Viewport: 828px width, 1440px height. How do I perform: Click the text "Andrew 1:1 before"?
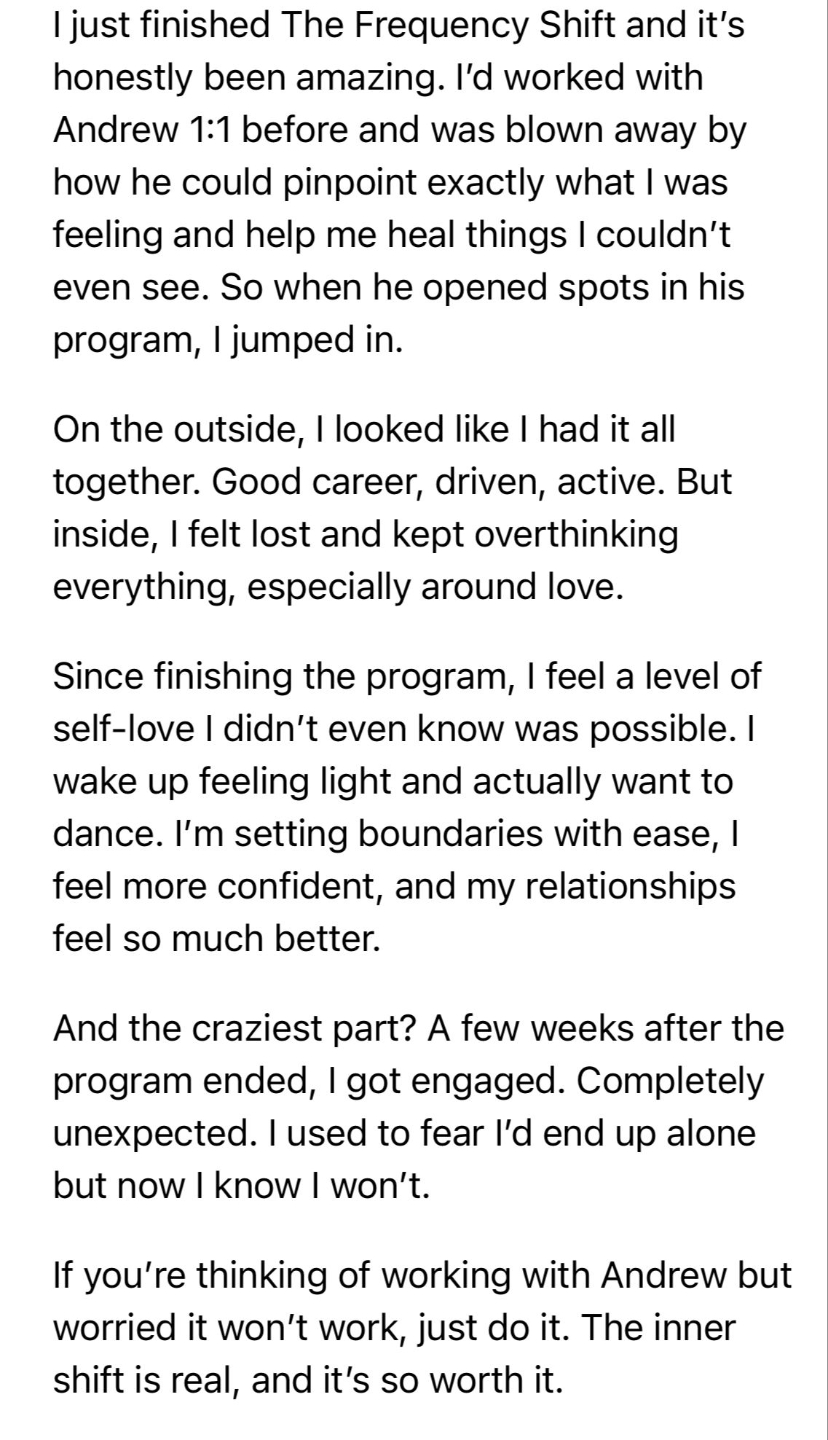pyautogui.click(x=196, y=129)
